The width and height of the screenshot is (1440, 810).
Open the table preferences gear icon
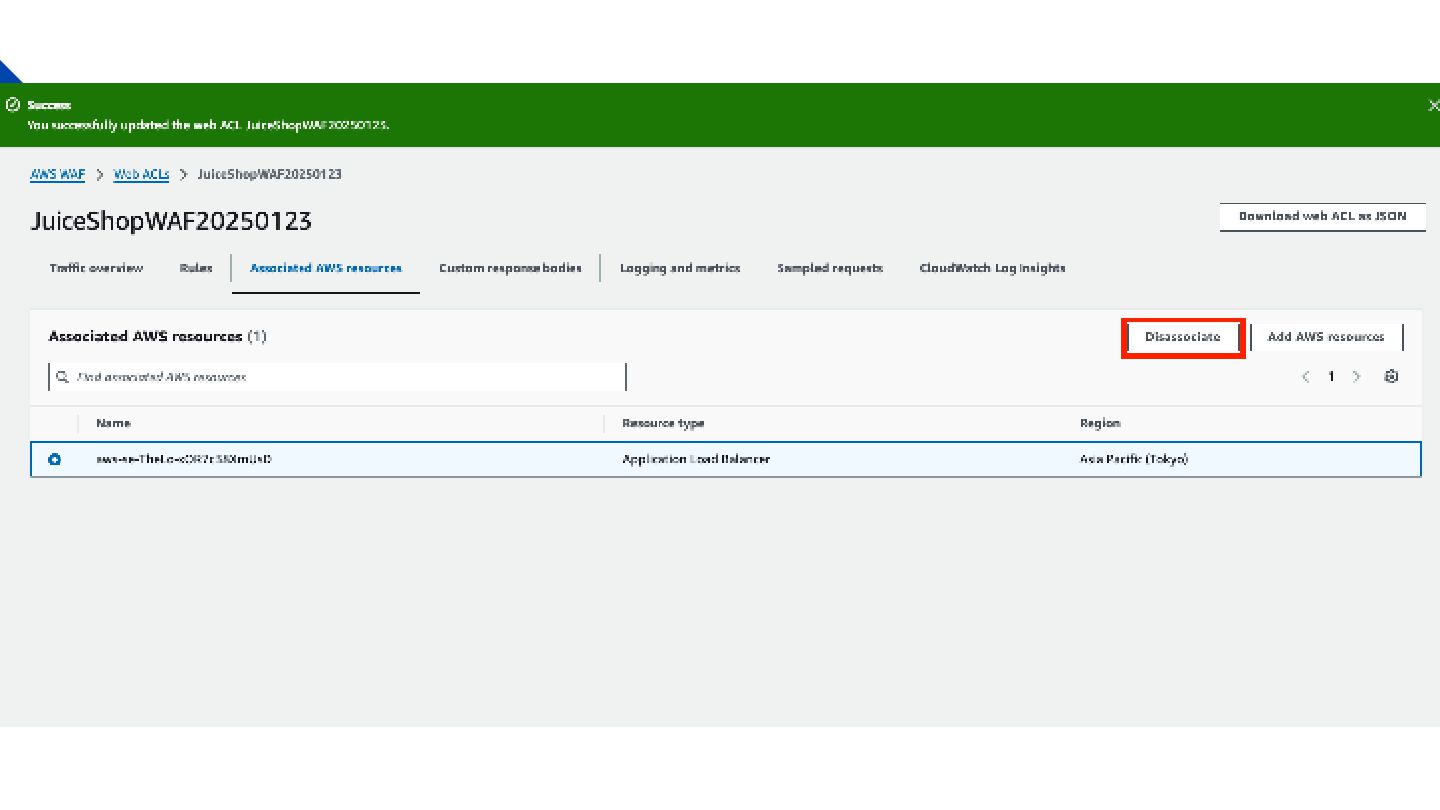[1391, 377]
